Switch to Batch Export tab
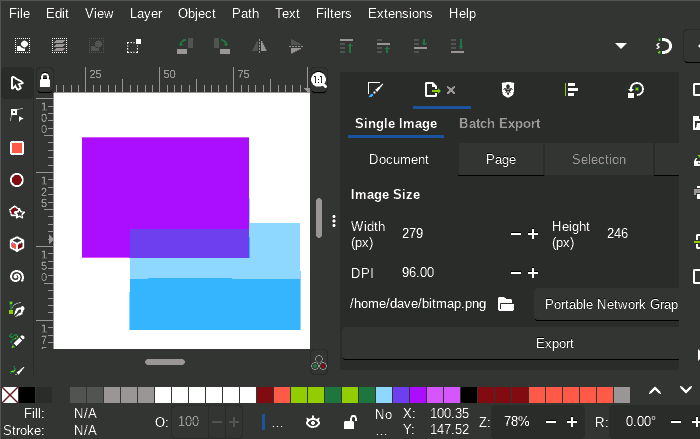This screenshot has height=439, width=700. click(x=500, y=123)
